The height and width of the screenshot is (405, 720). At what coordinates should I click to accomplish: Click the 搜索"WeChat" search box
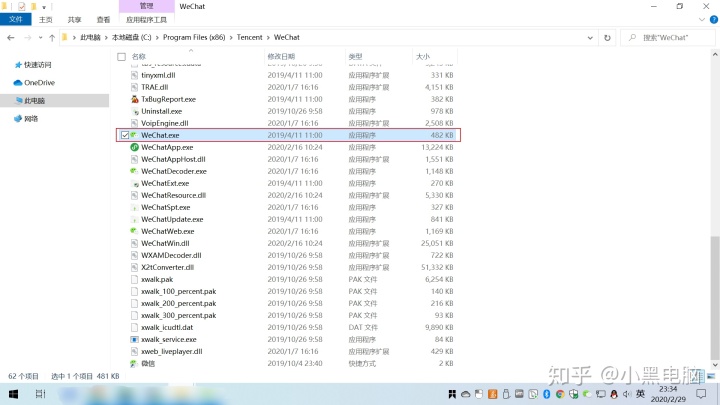[668, 38]
